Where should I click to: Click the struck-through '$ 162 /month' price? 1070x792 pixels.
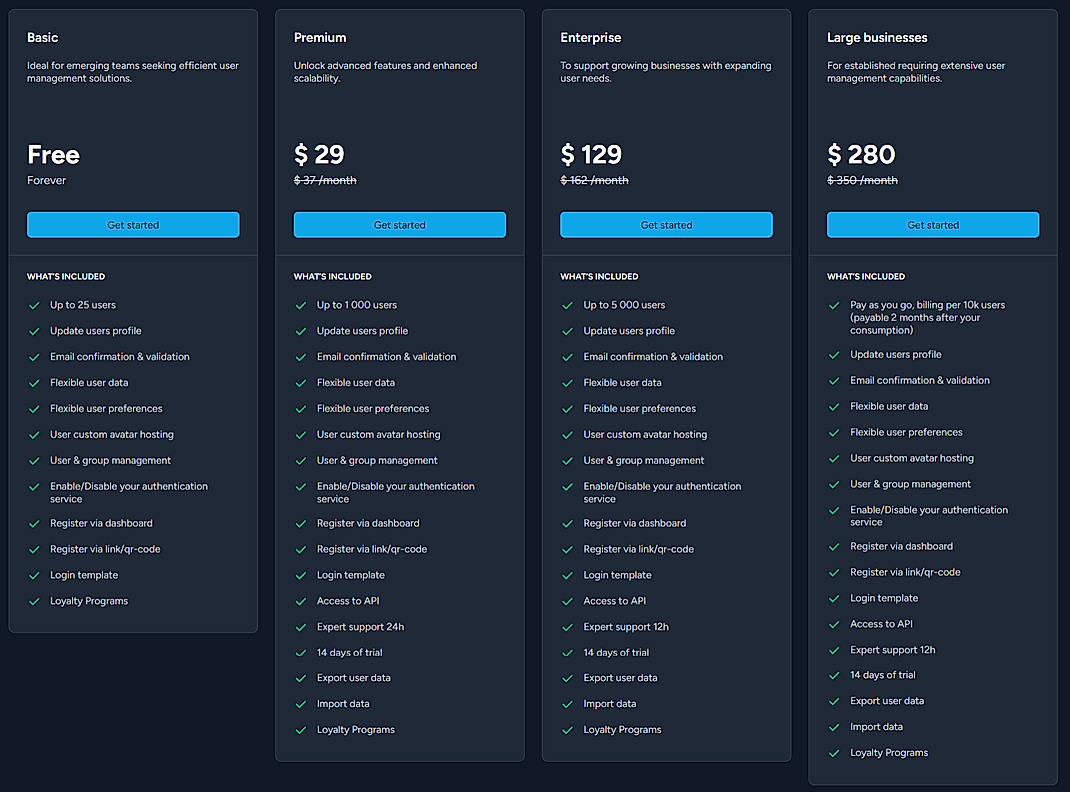coord(594,180)
